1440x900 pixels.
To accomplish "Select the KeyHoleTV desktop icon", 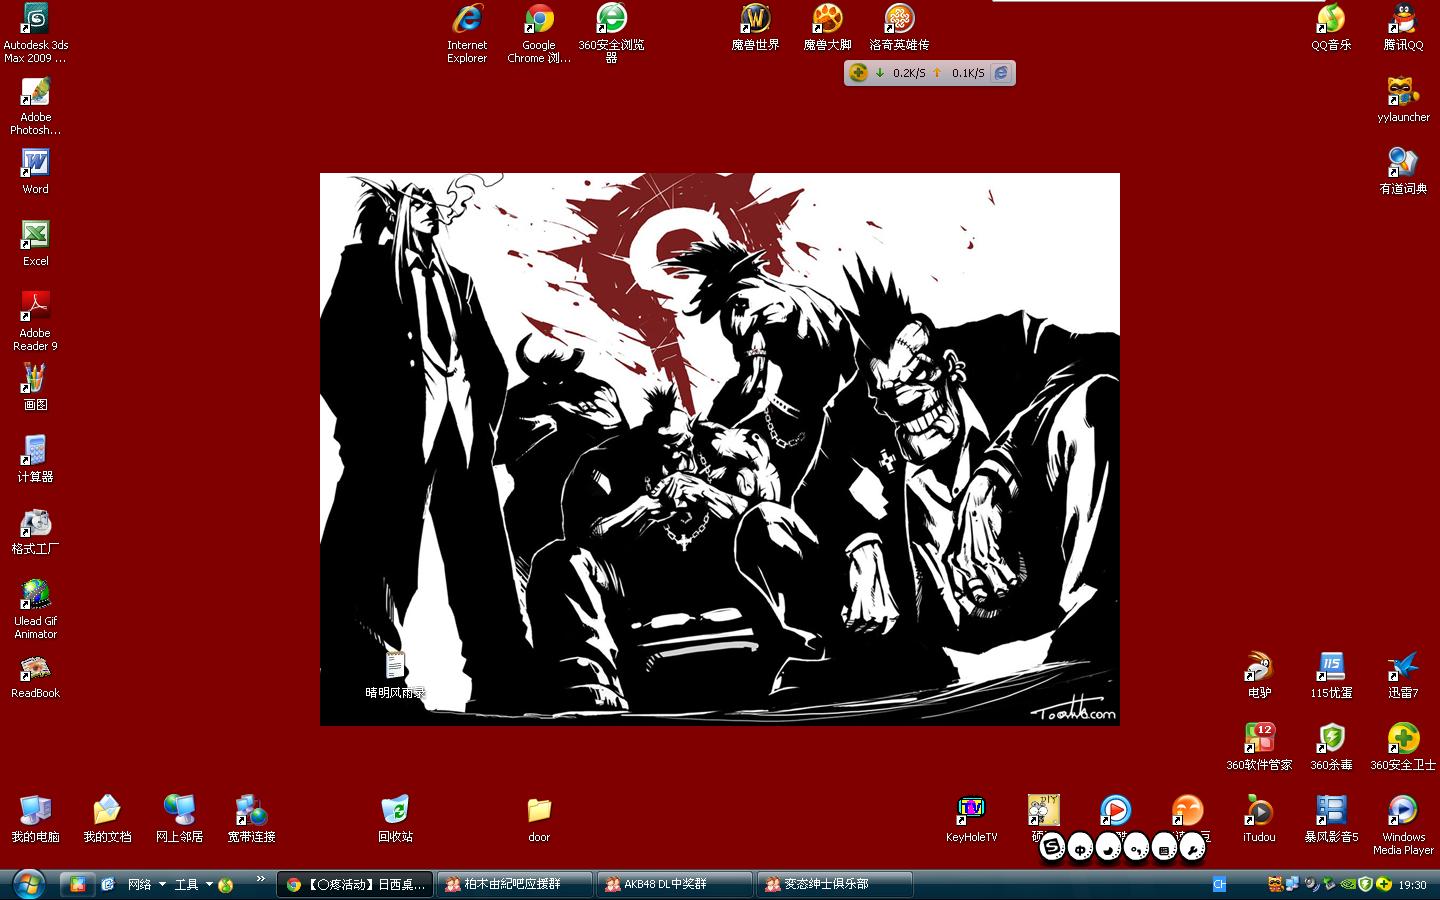I will point(971,819).
